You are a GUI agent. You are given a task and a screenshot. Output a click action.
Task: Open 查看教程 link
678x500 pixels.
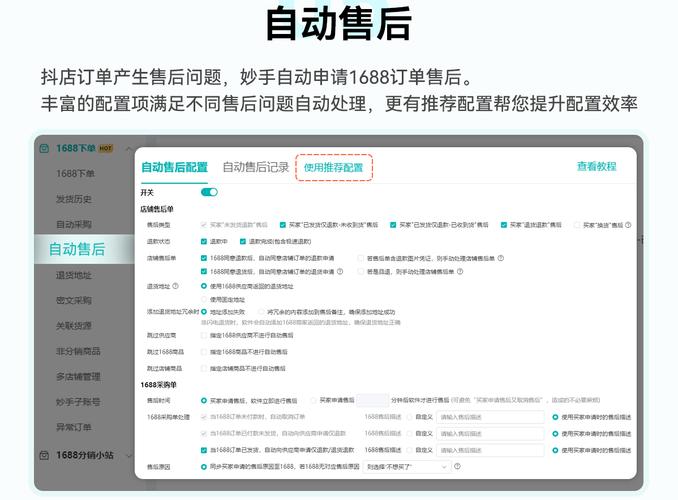click(596, 166)
